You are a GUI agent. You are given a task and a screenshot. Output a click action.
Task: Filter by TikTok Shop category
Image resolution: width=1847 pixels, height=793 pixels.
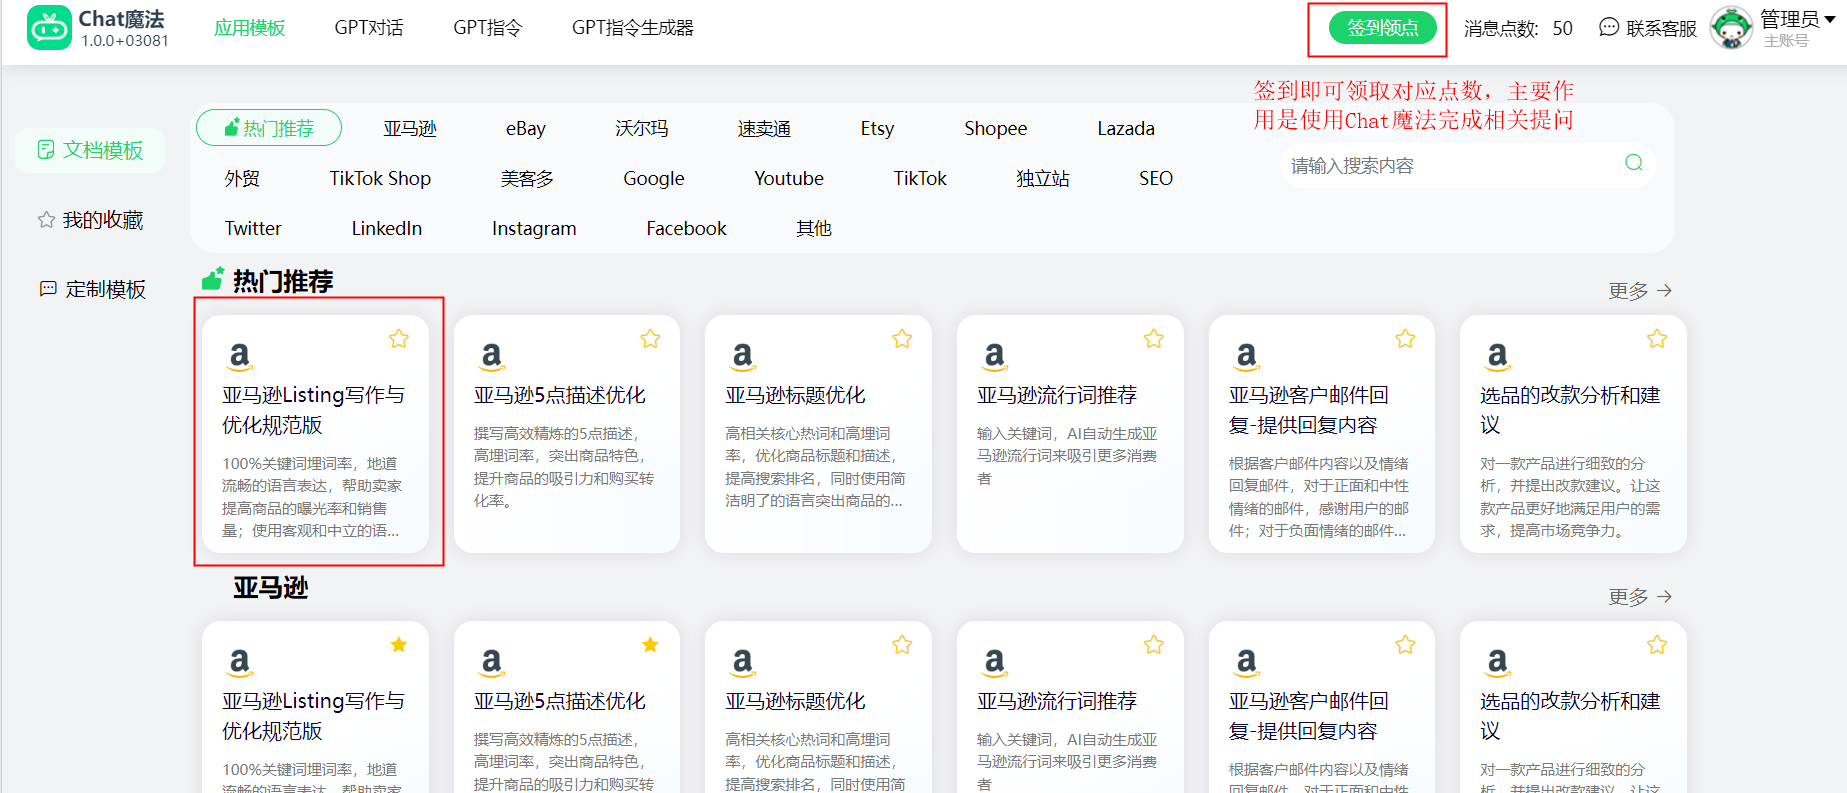(x=380, y=178)
